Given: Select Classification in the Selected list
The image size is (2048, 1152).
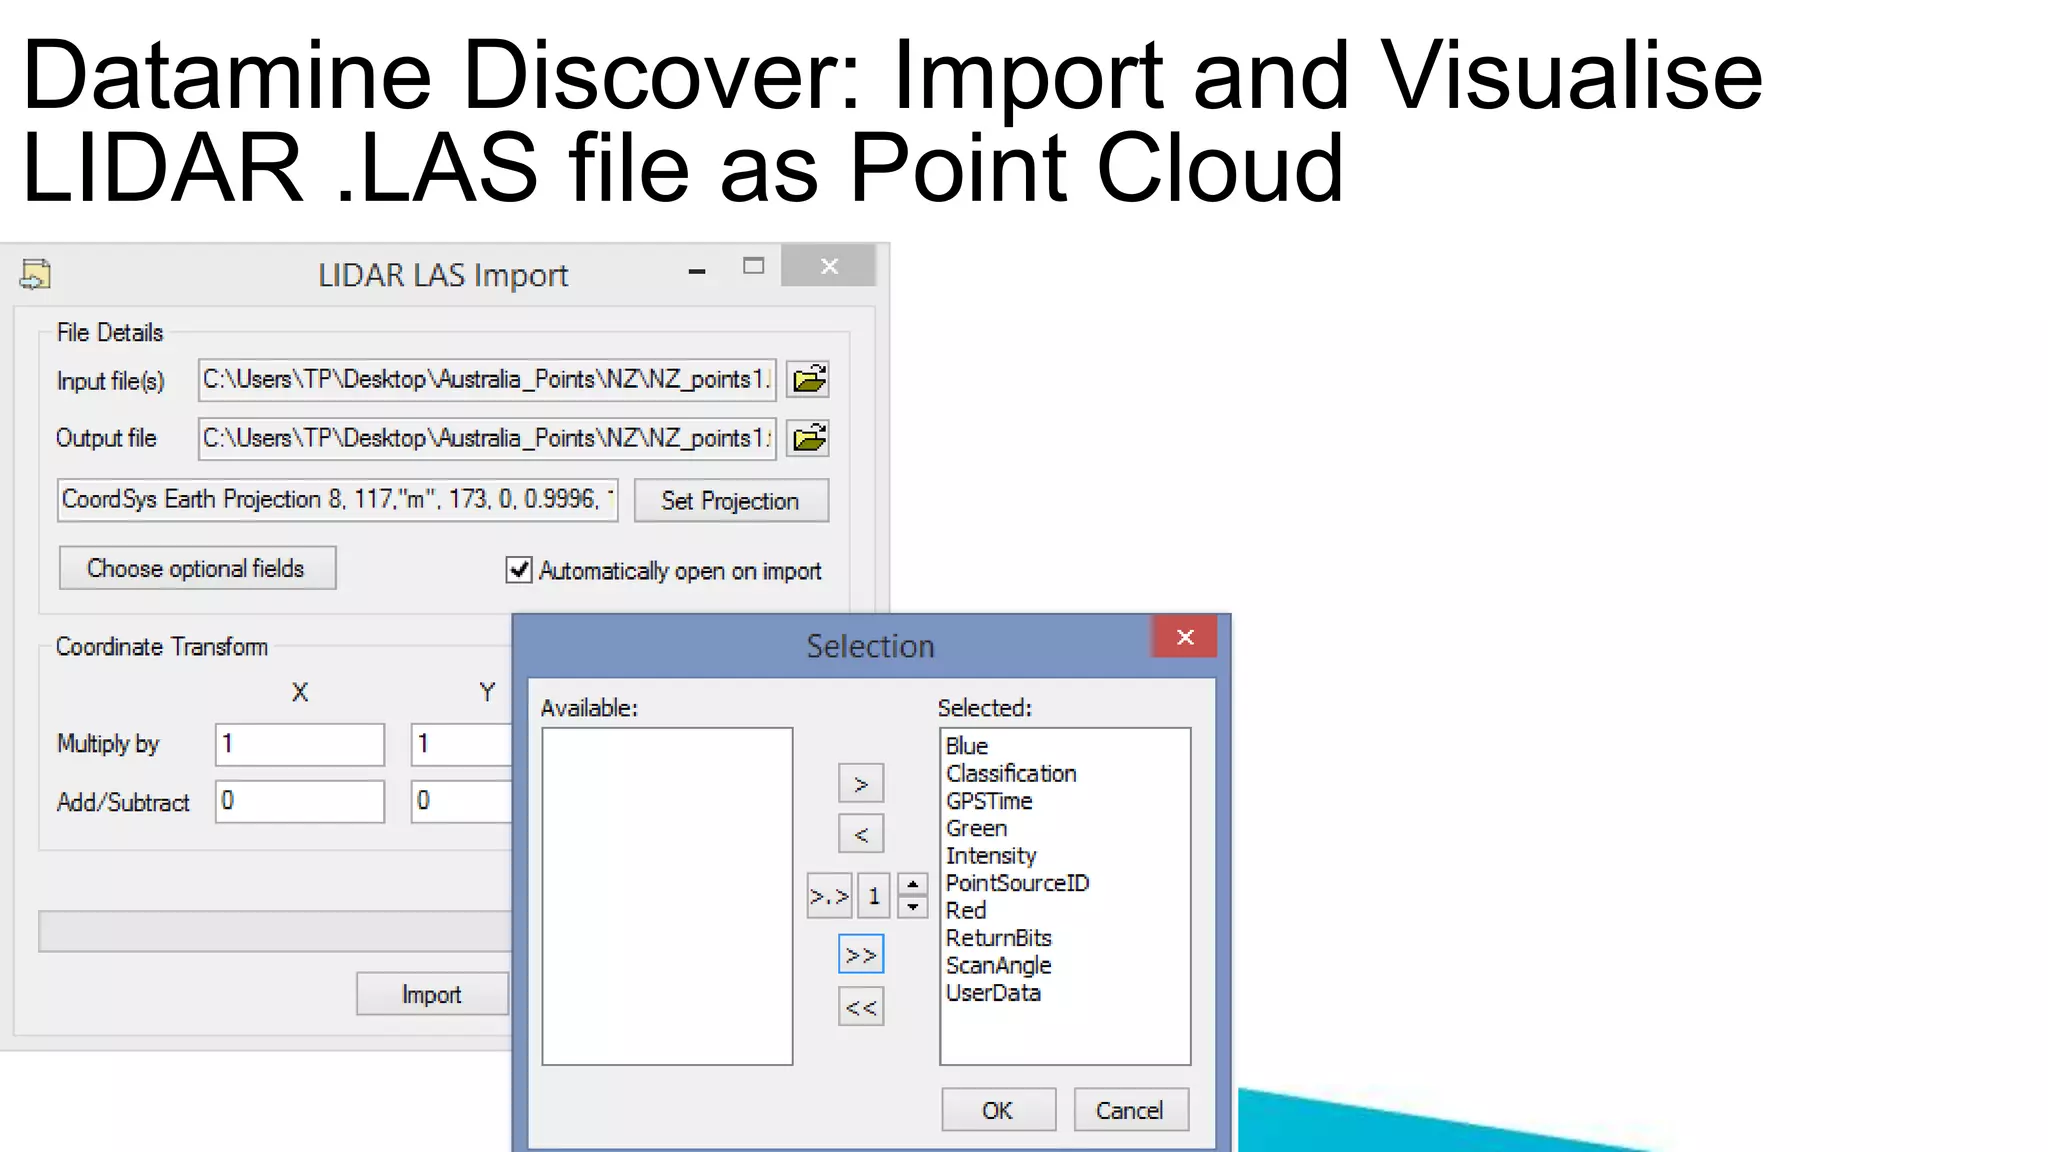Looking at the screenshot, I should tap(1011, 774).
